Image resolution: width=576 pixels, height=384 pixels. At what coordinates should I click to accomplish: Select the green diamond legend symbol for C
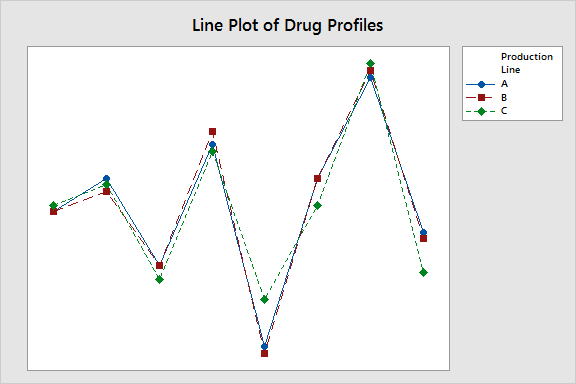(x=481, y=111)
